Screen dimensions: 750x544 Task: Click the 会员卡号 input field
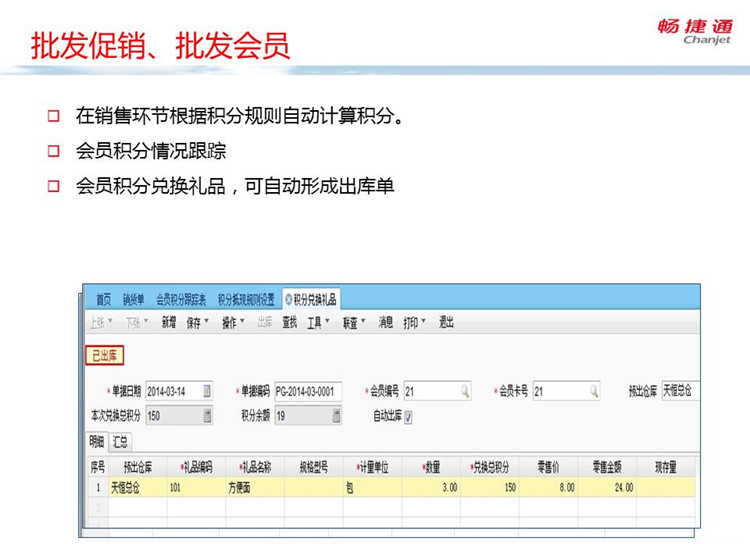coord(566,391)
